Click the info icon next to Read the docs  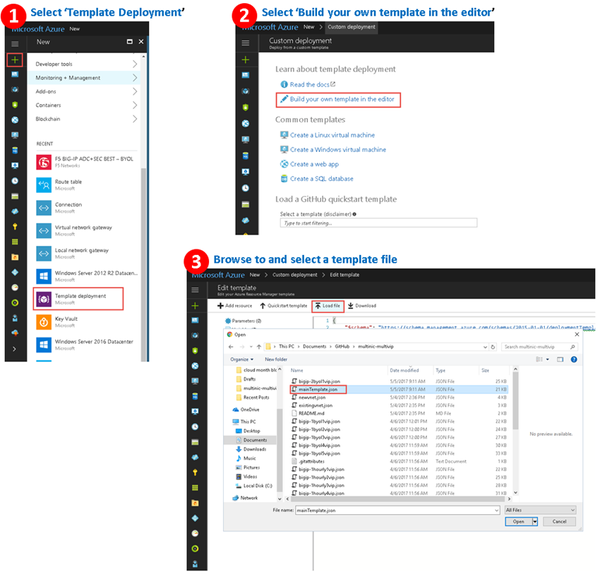pos(284,85)
